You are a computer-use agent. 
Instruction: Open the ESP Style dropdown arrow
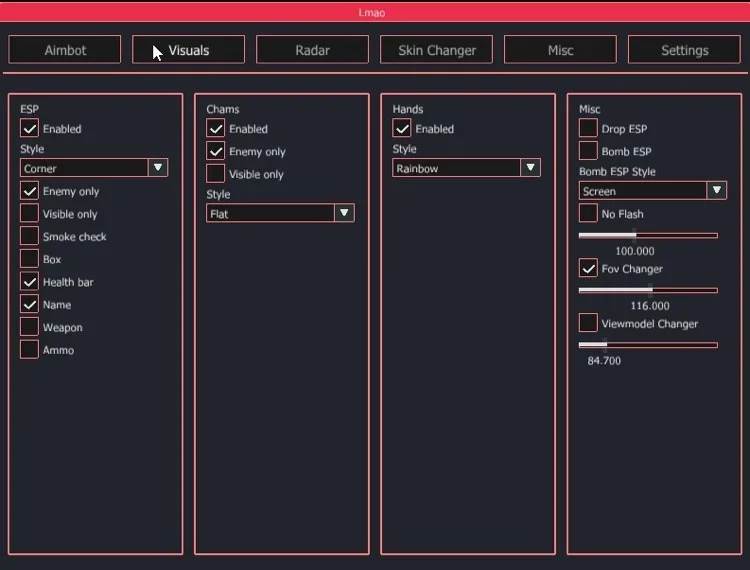click(x=158, y=168)
